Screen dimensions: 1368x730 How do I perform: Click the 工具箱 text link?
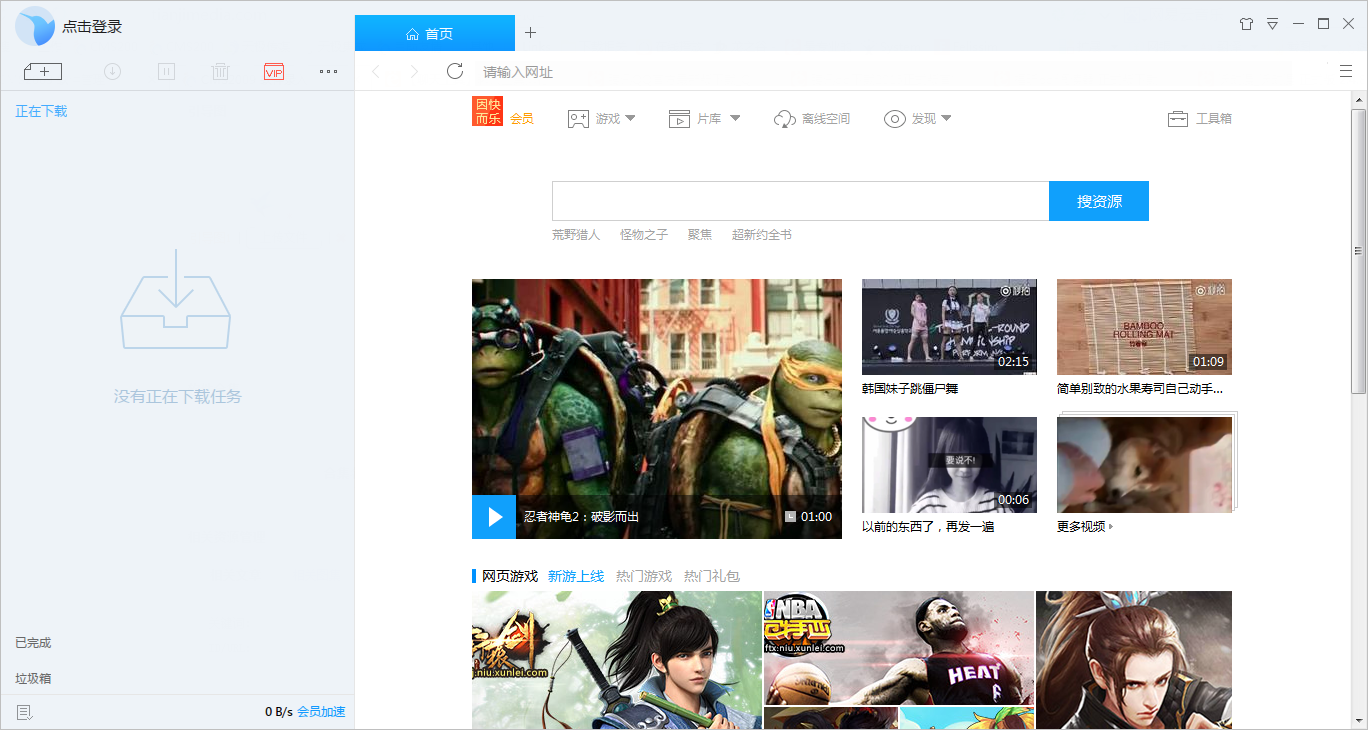pyautogui.click(x=1214, y=118)
